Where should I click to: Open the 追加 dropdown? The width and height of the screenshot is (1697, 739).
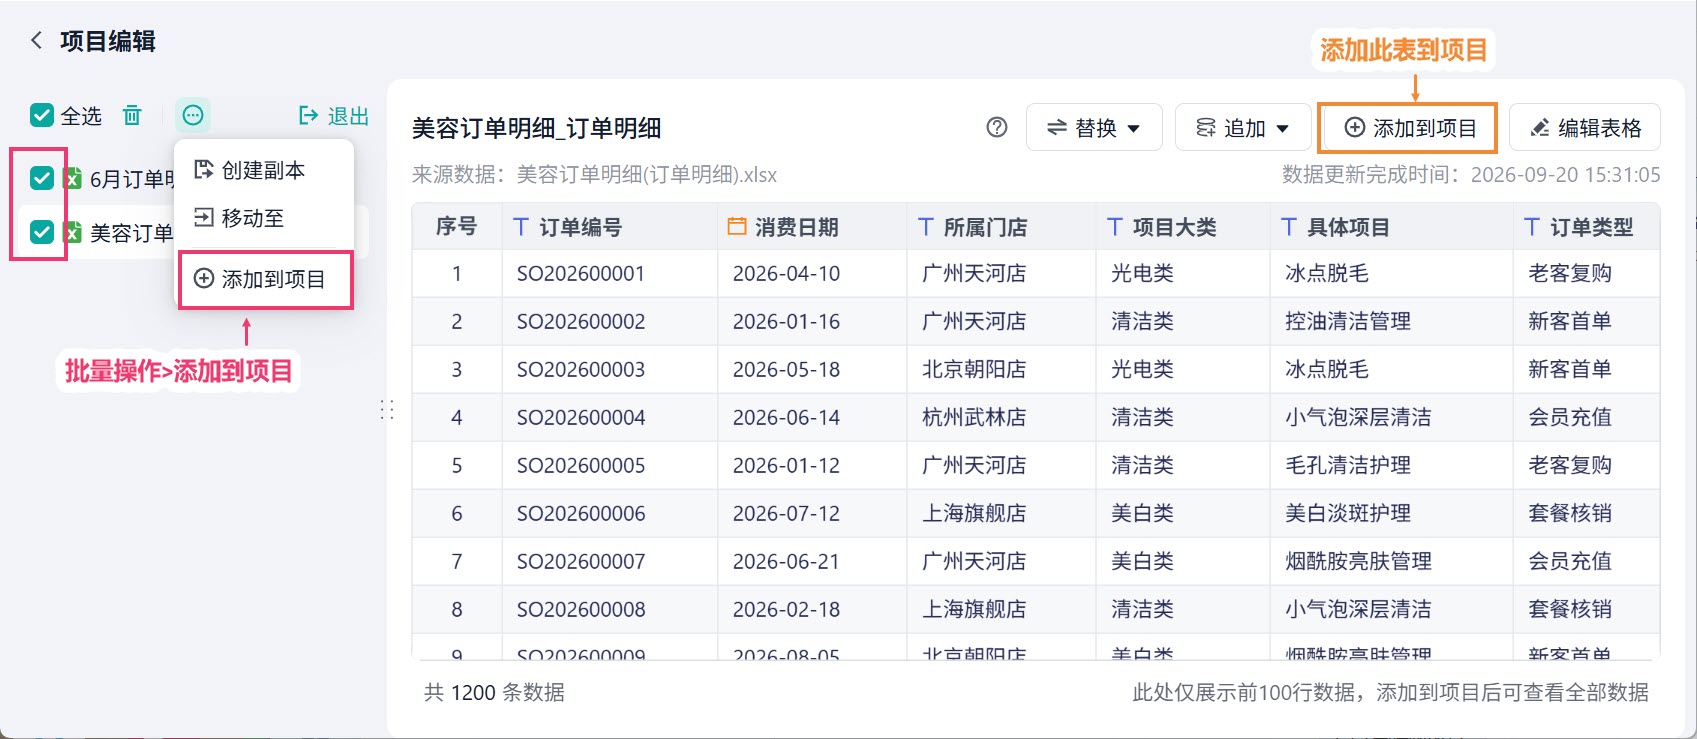point(1243,127)
